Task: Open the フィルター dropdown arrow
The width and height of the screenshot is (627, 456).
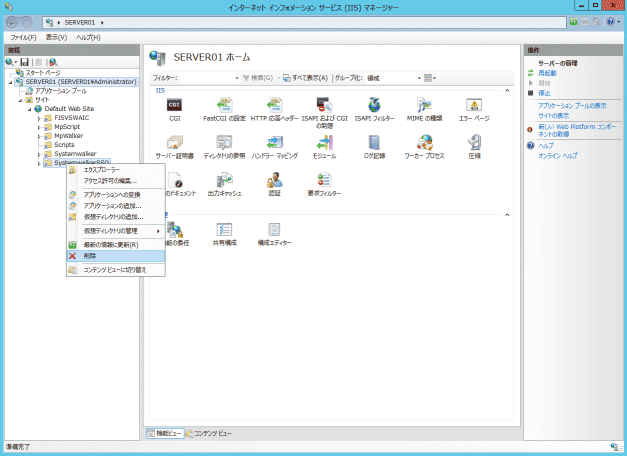Action: (x=237, y=78)
